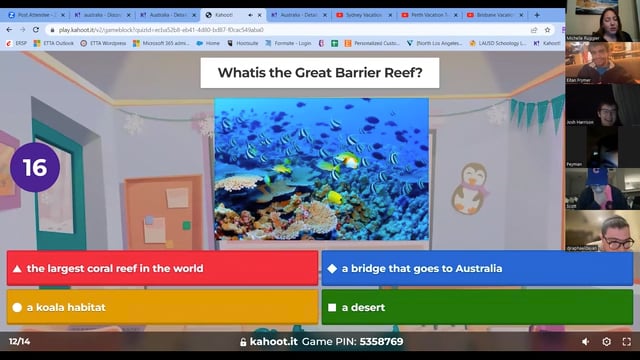Open the ETTA Outlook bookmark

54,43
